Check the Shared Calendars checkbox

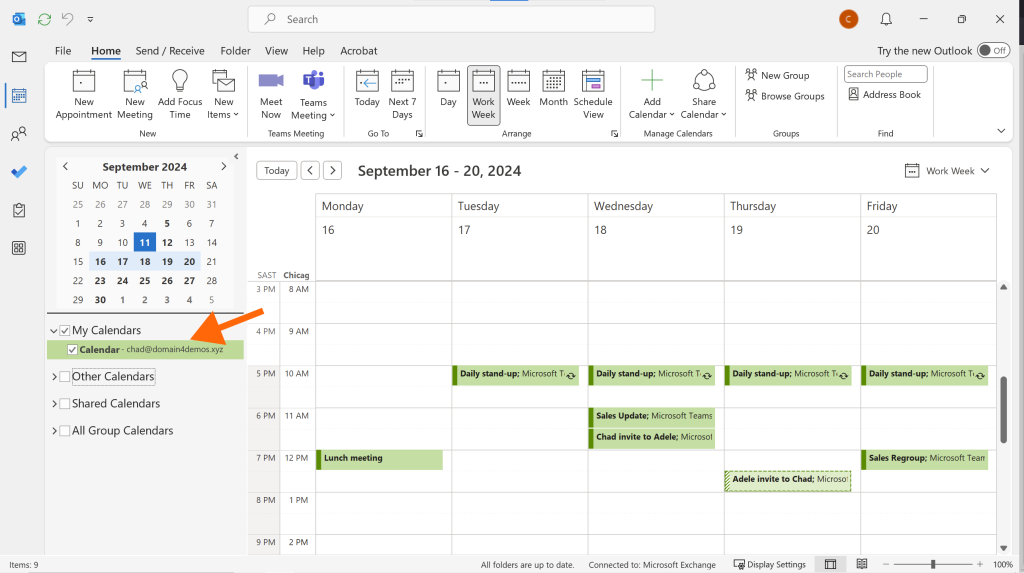click(x=65, y=404)
